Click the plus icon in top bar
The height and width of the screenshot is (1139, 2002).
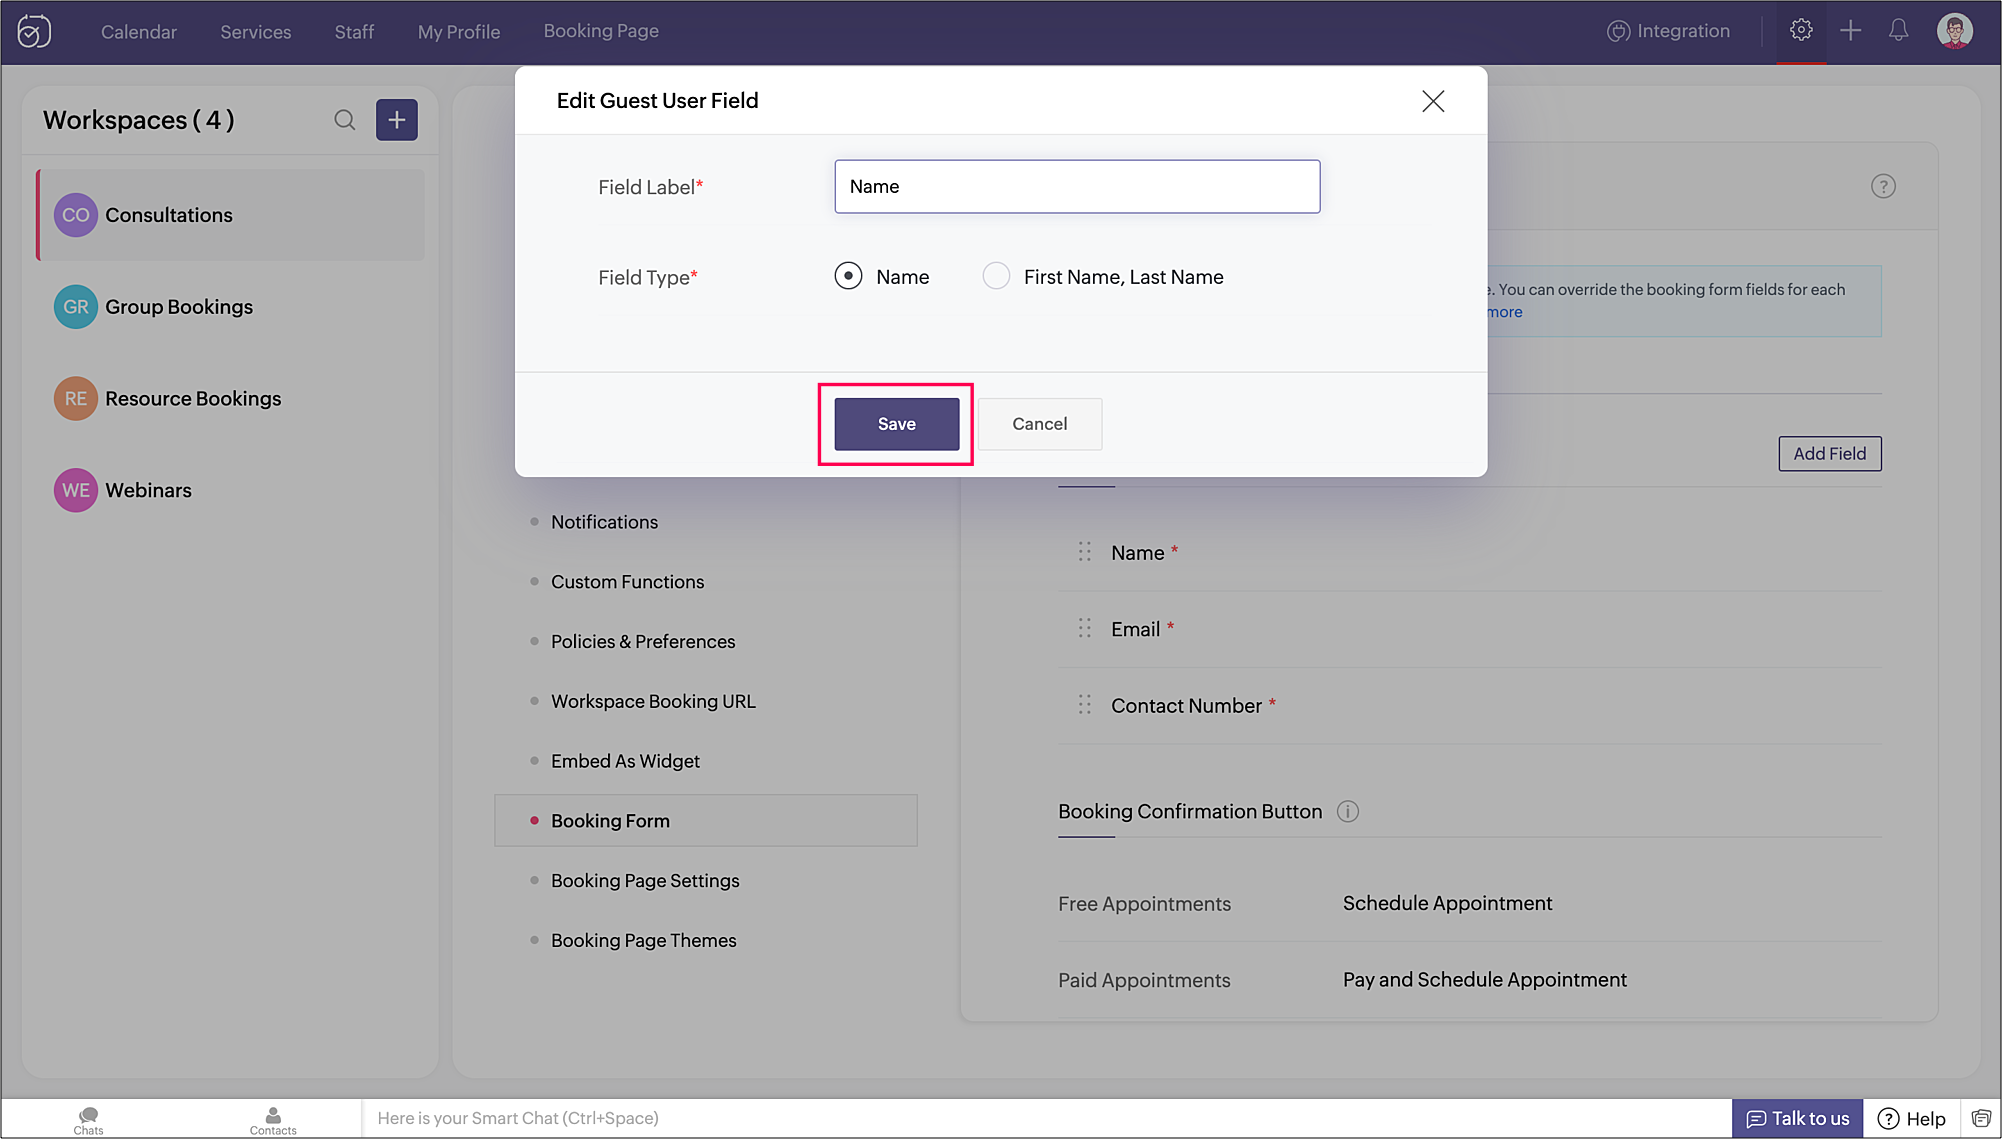tap(1850, 31)
